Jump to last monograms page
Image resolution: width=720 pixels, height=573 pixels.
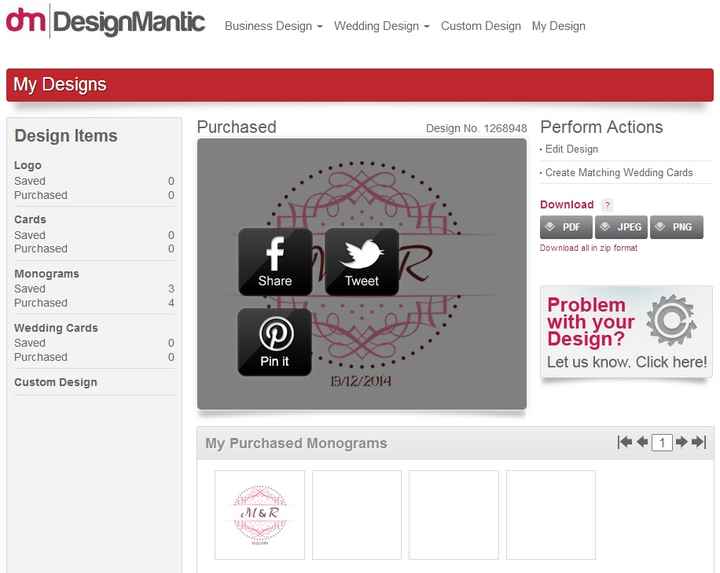click(699, 442)
